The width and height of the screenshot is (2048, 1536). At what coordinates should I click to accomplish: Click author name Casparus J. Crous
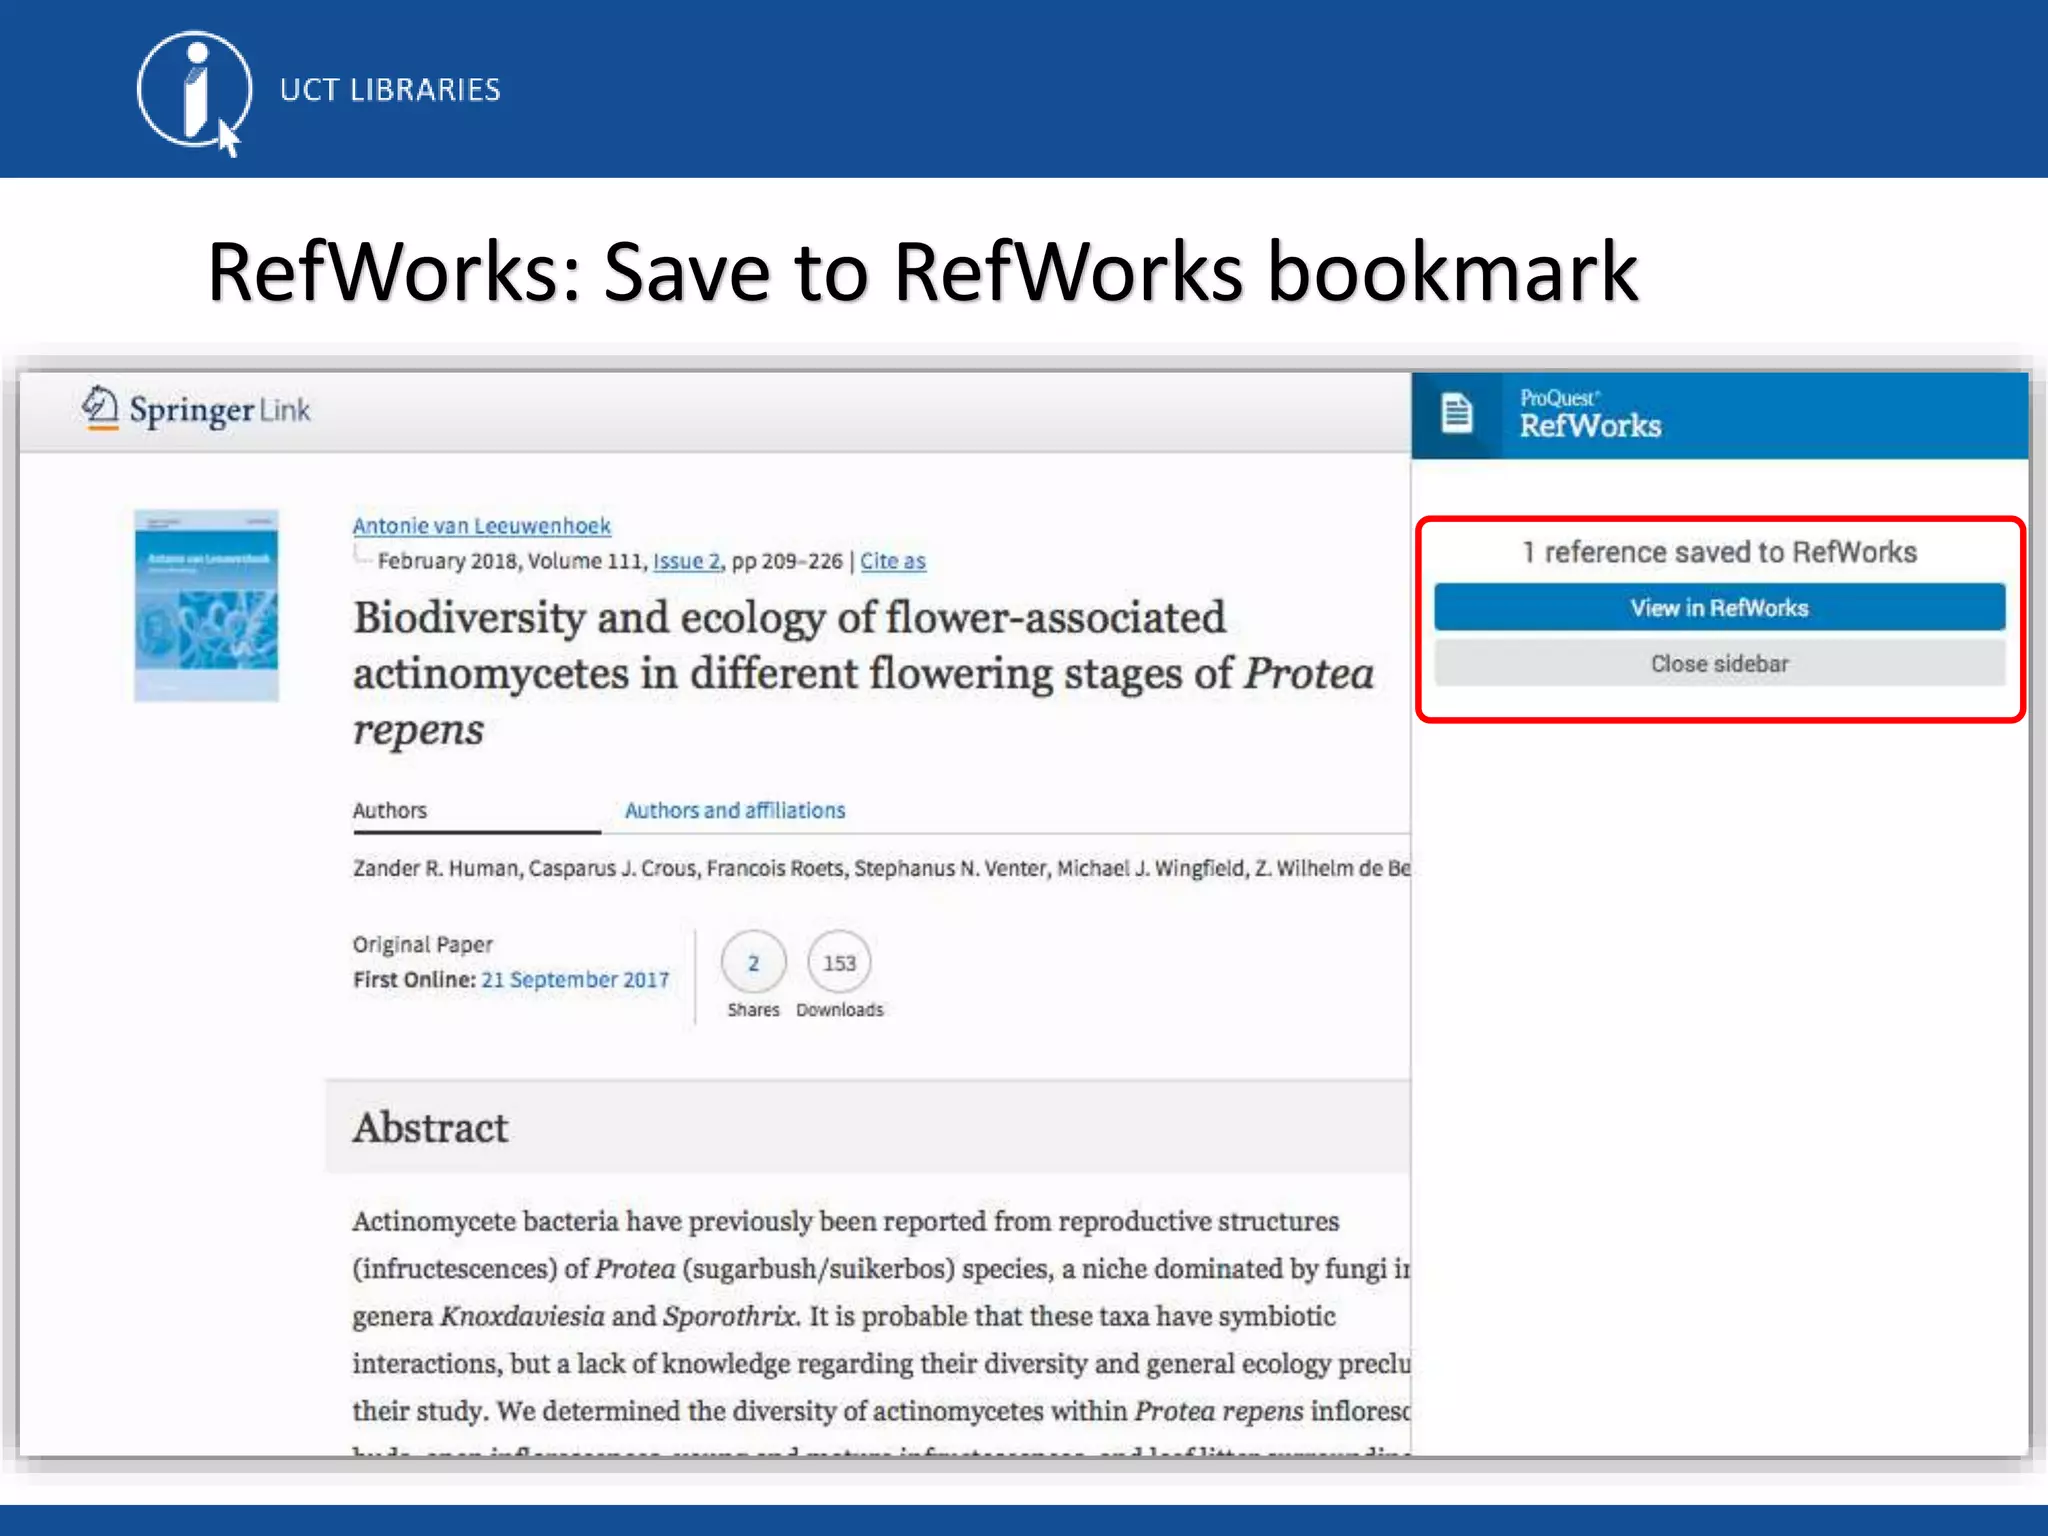pyautogui.click(x=612, y=868)
